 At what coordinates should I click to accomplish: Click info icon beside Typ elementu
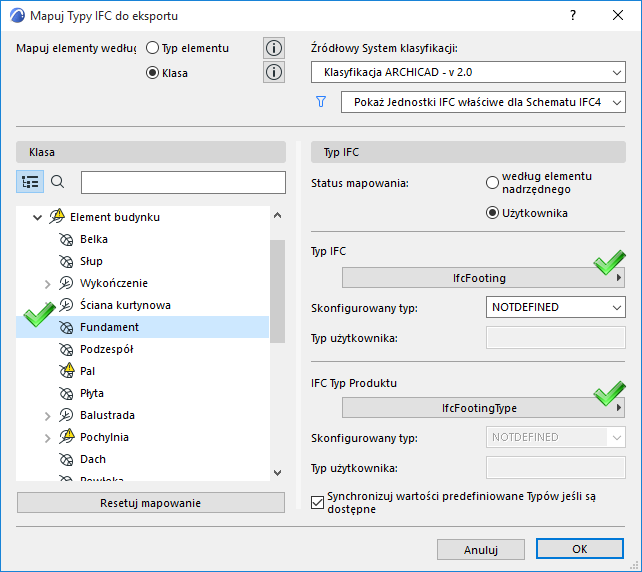[x=274, y=48]
